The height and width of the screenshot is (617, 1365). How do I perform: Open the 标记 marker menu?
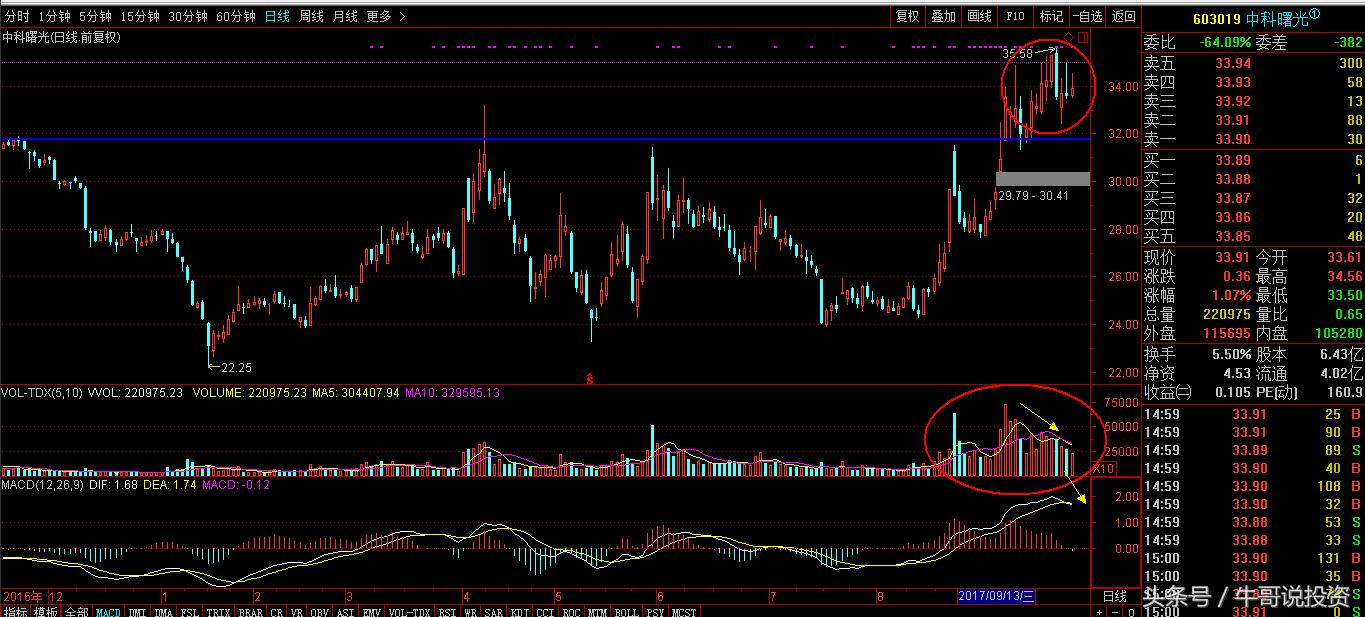(1051, 16)
